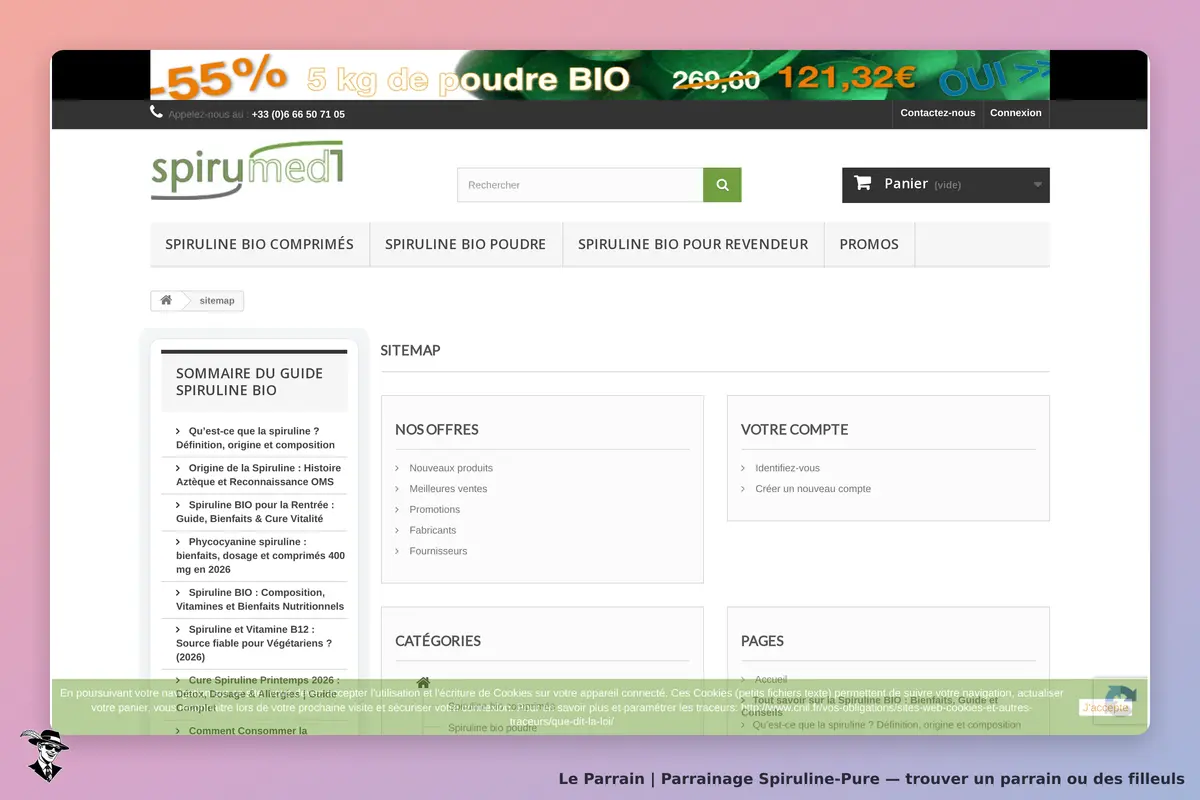Screen dimensions: 1200x800
Task: Click the Spirumed logo
Action: (247, 170)
